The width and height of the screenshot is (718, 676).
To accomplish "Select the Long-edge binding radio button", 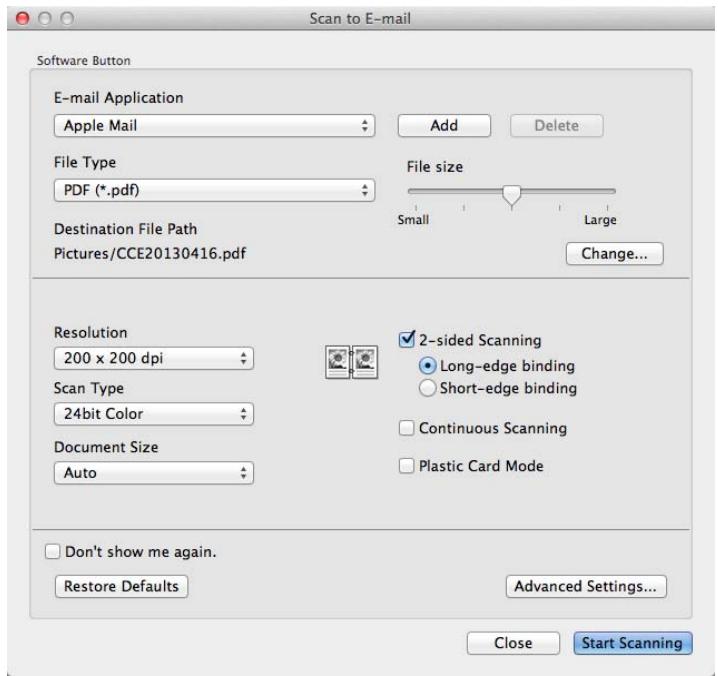I will [x=427, y=366].
